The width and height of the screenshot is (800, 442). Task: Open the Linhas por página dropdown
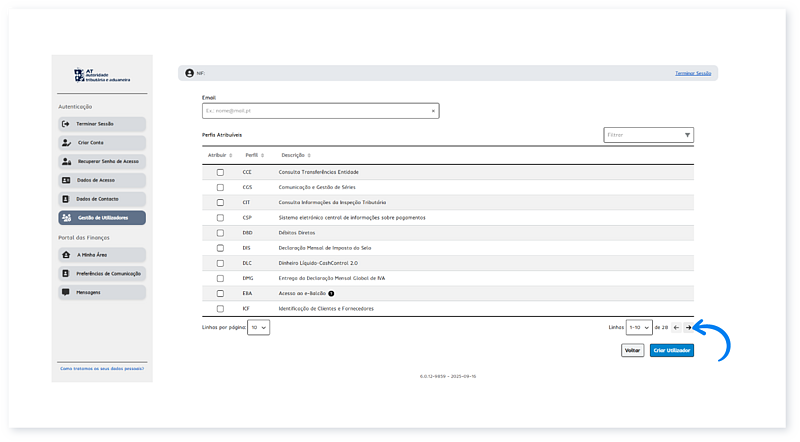pyautogui.click(x=258, y=327)
